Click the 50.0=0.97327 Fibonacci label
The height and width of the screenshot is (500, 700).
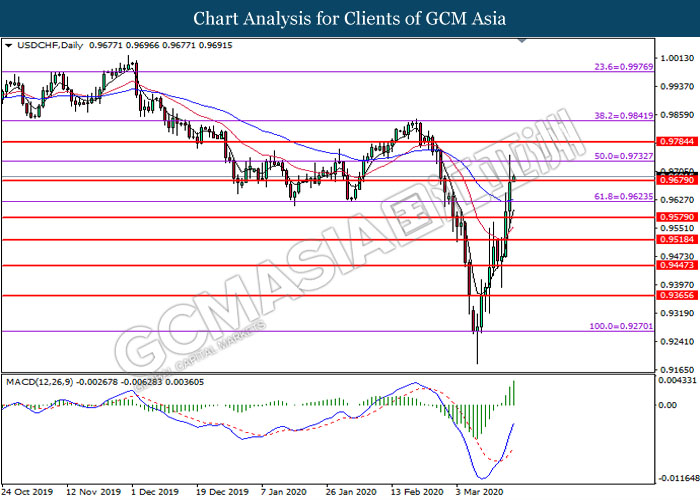pos(623,156)
